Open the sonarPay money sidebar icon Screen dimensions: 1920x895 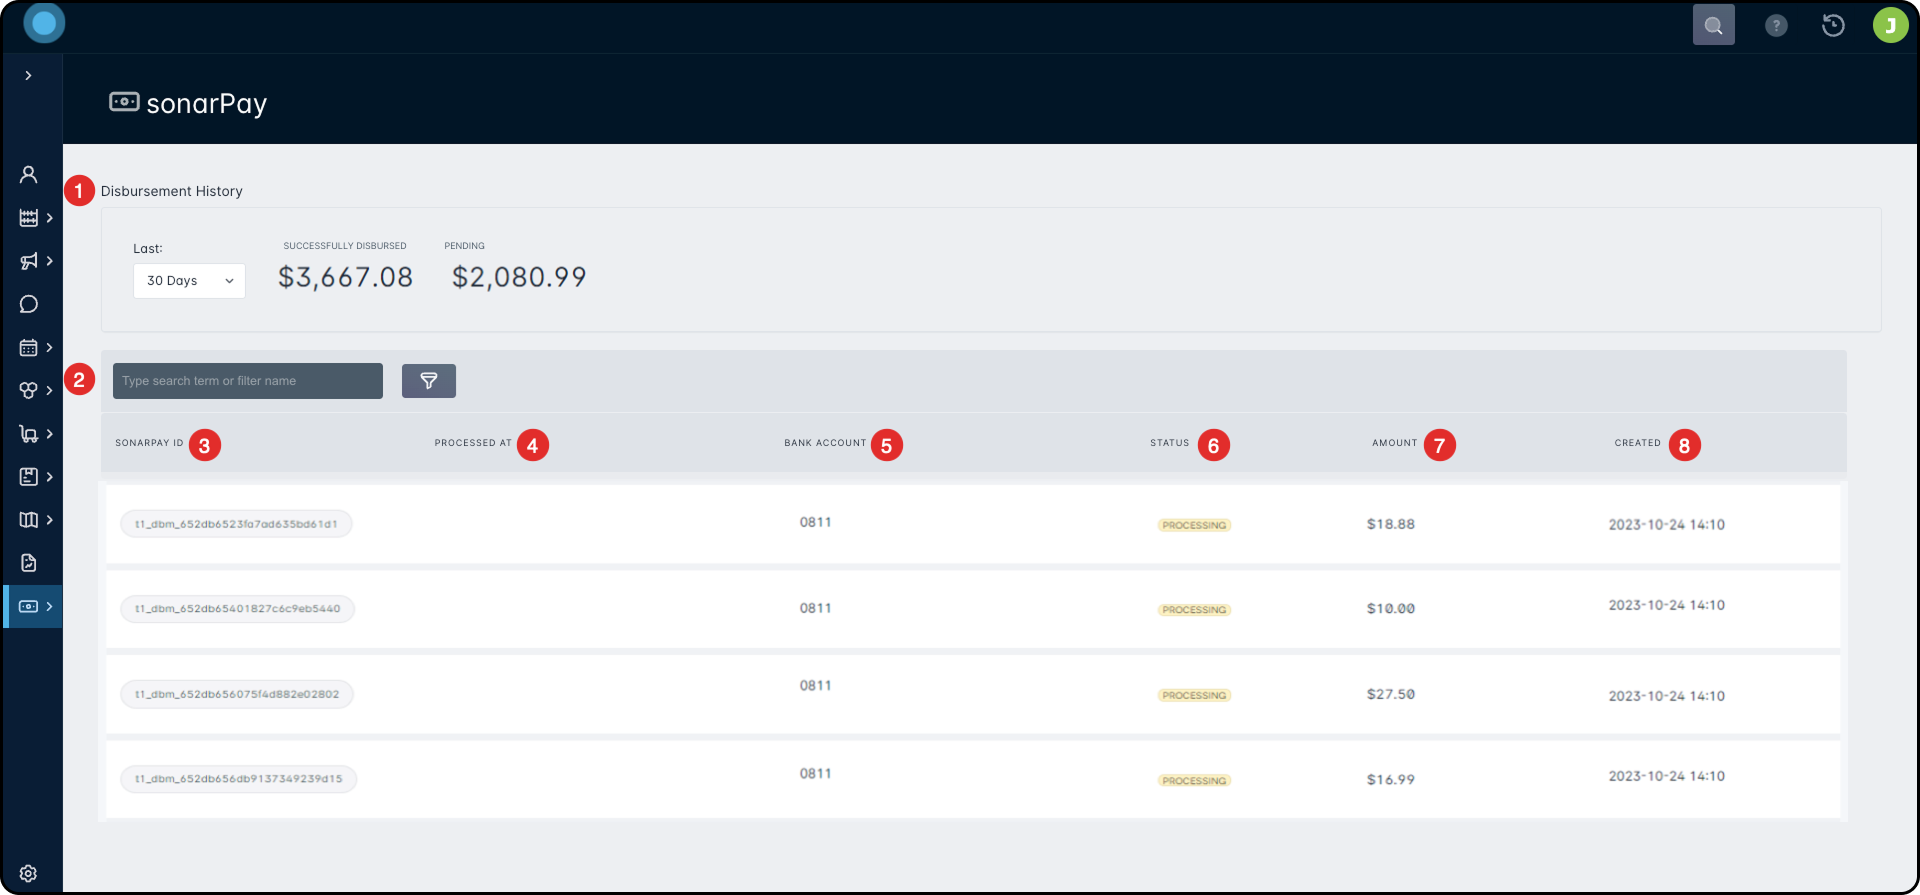click(29, 606)
